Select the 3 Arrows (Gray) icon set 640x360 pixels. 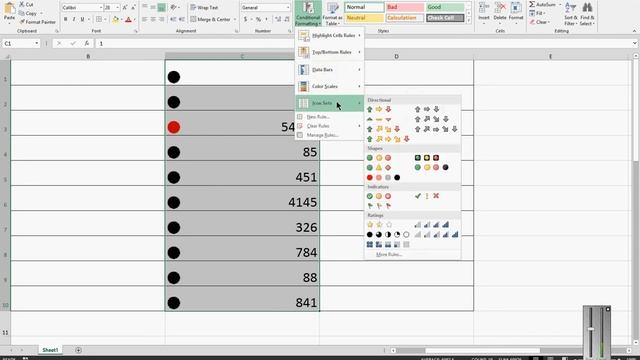[427, 109]
